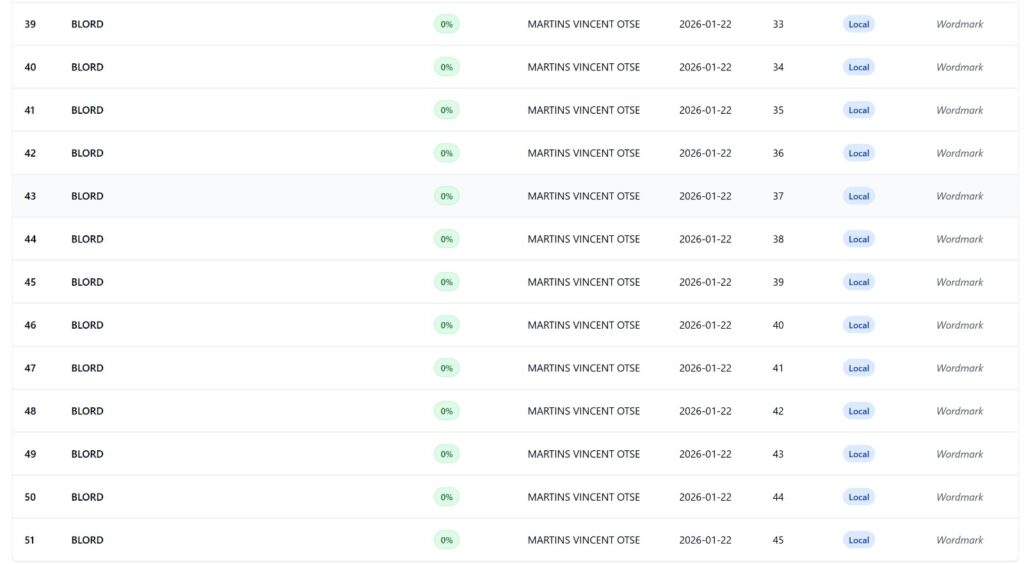Select the Local tag in row 48
The height and width of the screenshot is (564, 1024).
point(858,411)
